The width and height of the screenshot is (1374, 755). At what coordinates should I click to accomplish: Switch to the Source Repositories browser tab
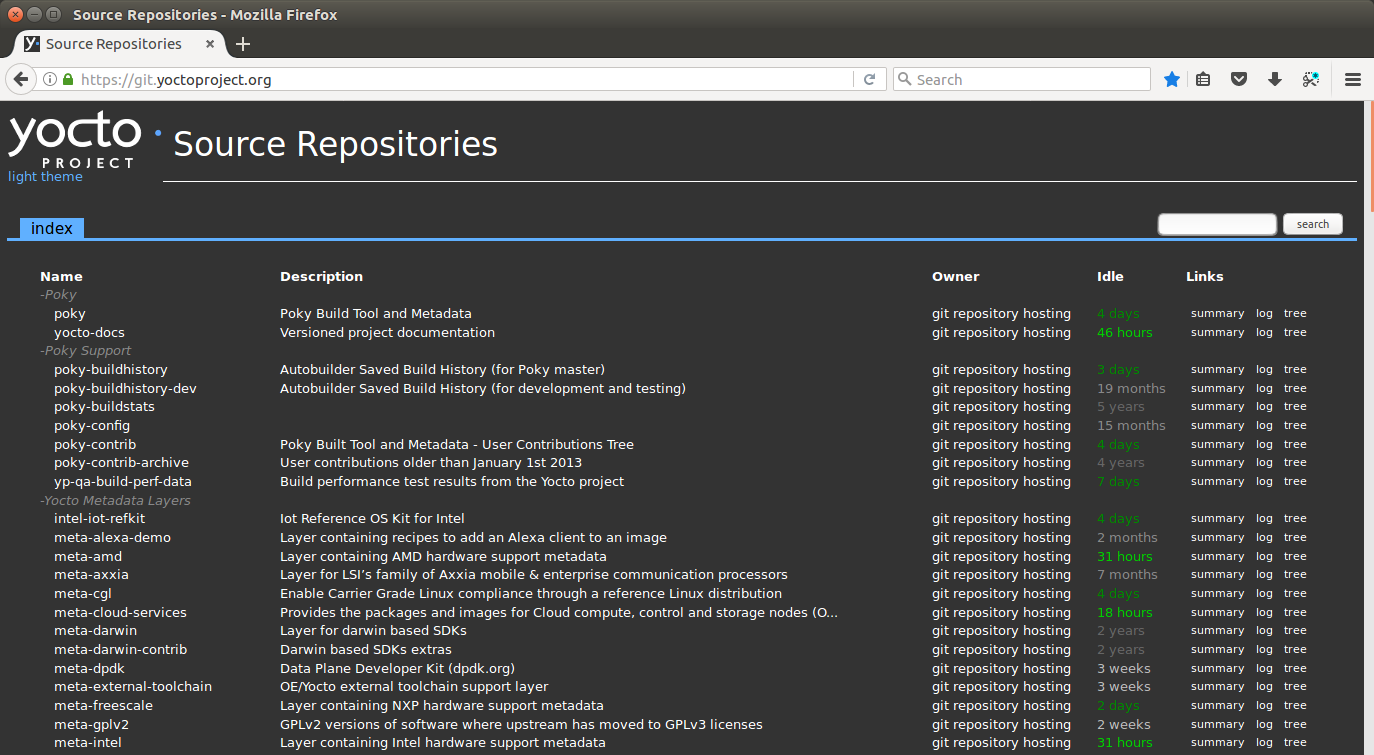pyautogui.click(x=113, y=44)
